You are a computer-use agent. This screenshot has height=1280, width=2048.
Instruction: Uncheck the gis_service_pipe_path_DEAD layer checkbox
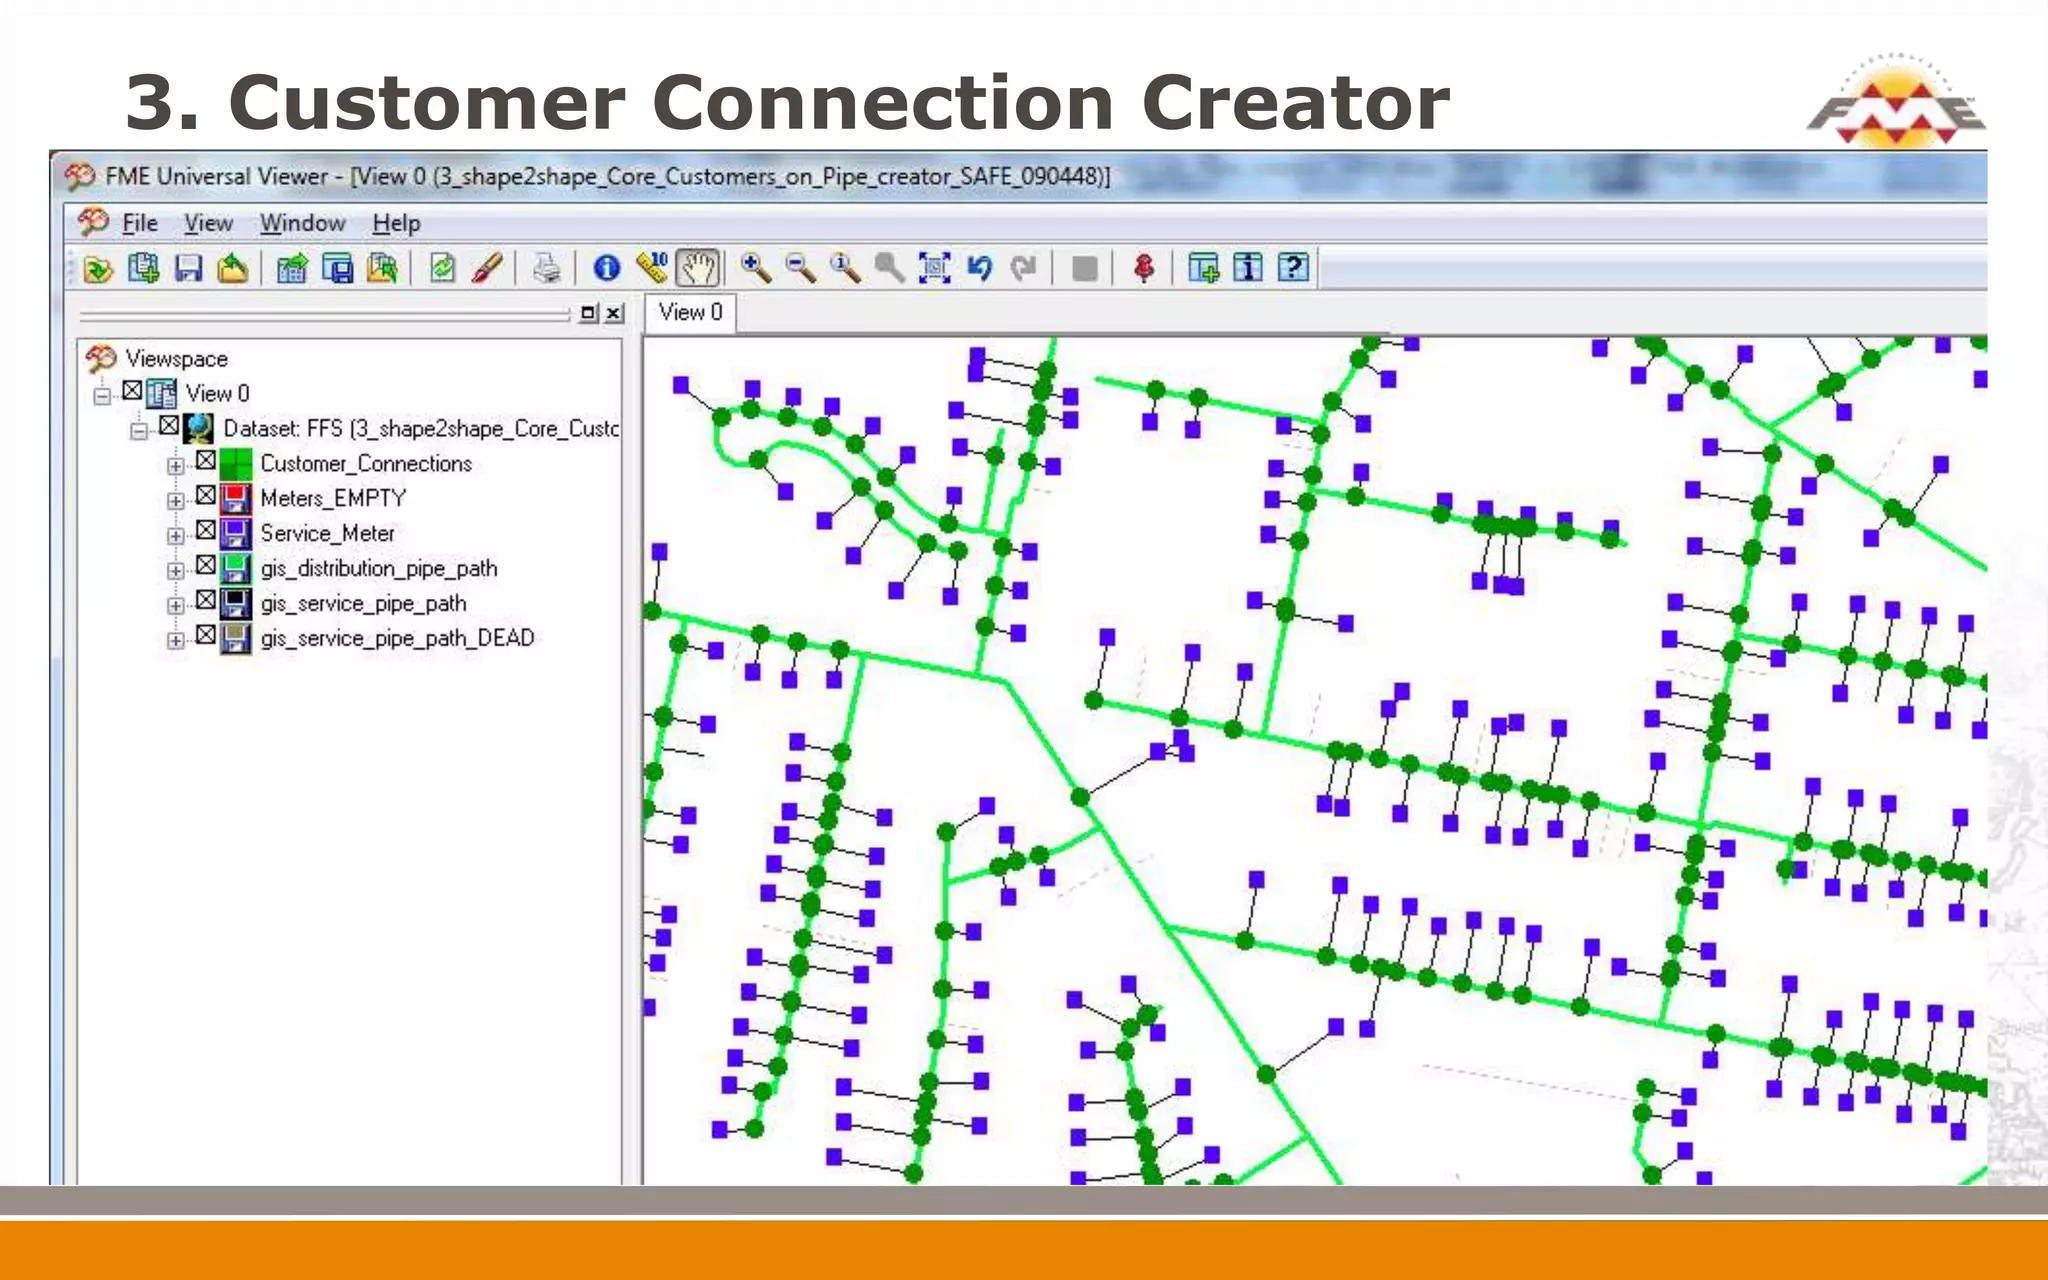pyautogui.click(x=206, y=636)
